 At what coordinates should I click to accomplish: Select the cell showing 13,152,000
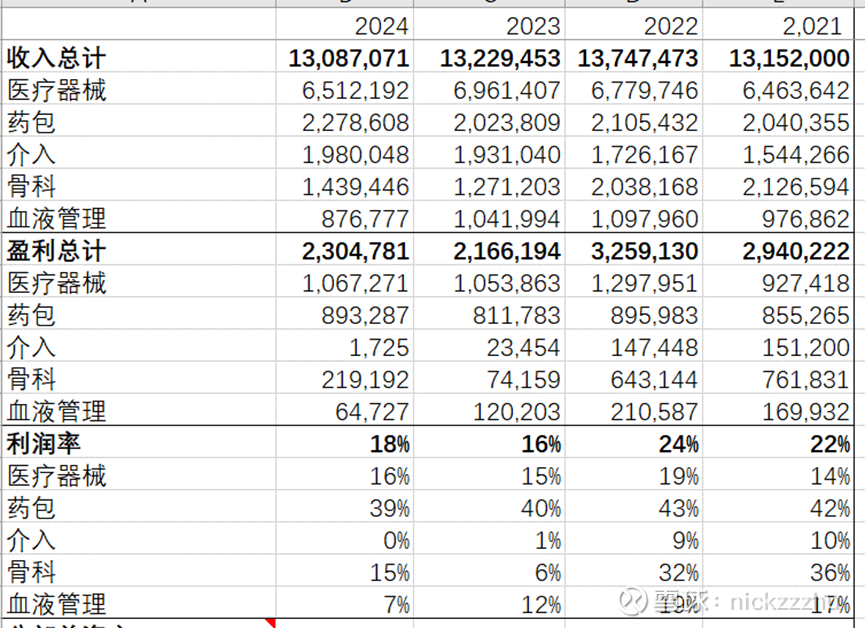point(778,58)
